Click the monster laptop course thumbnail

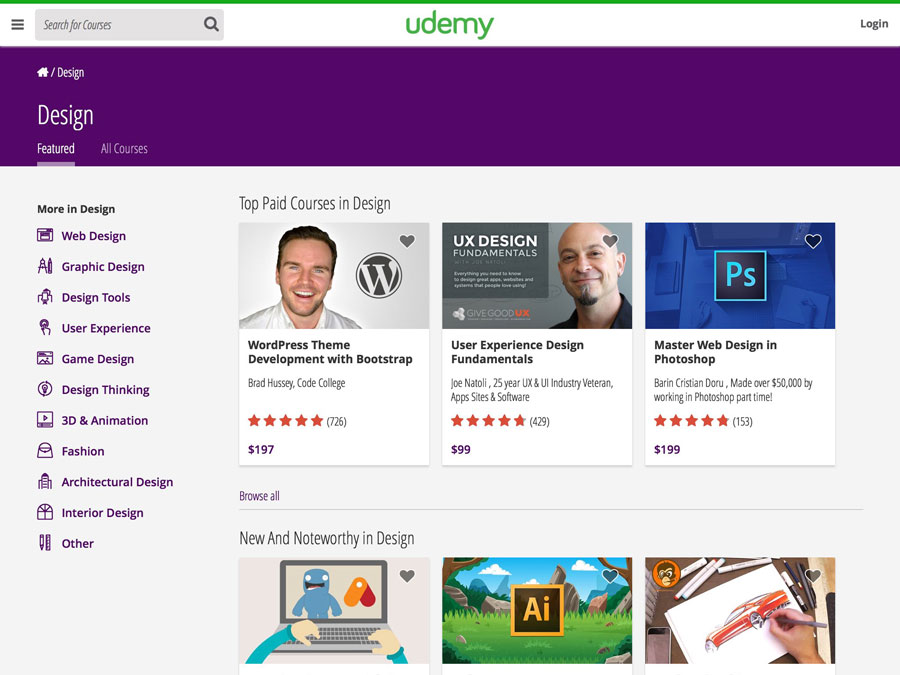334,611
